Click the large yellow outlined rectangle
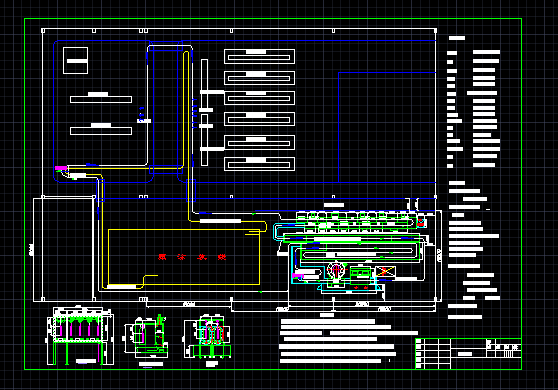 point(184,257)
